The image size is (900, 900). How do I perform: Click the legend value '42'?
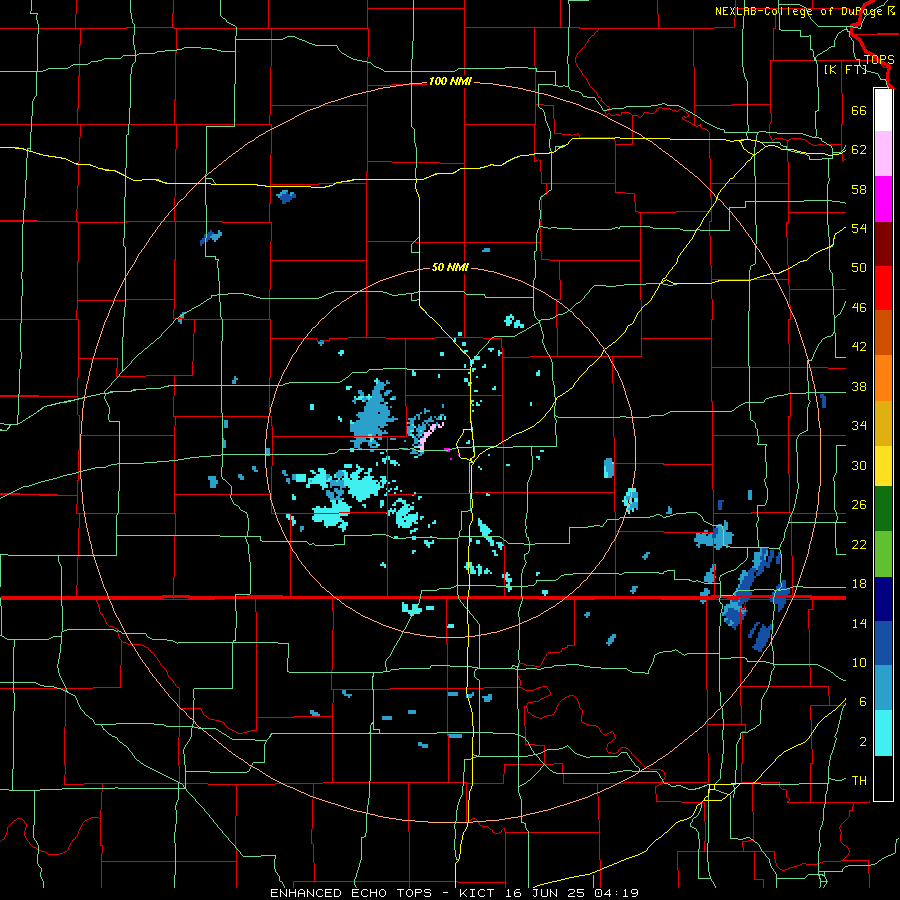click(859, 347)
